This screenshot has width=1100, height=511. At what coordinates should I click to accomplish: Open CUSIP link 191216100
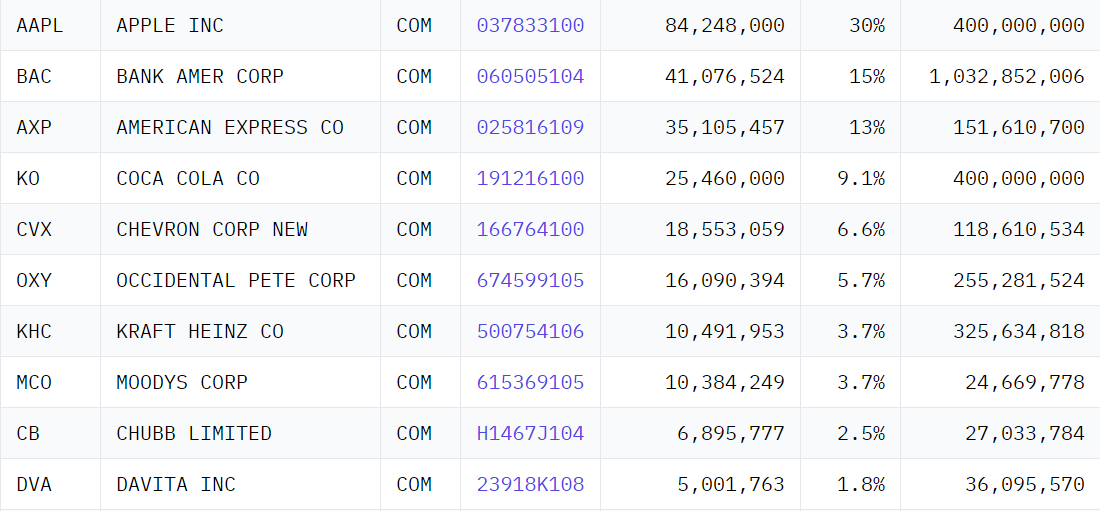[530, 178]
